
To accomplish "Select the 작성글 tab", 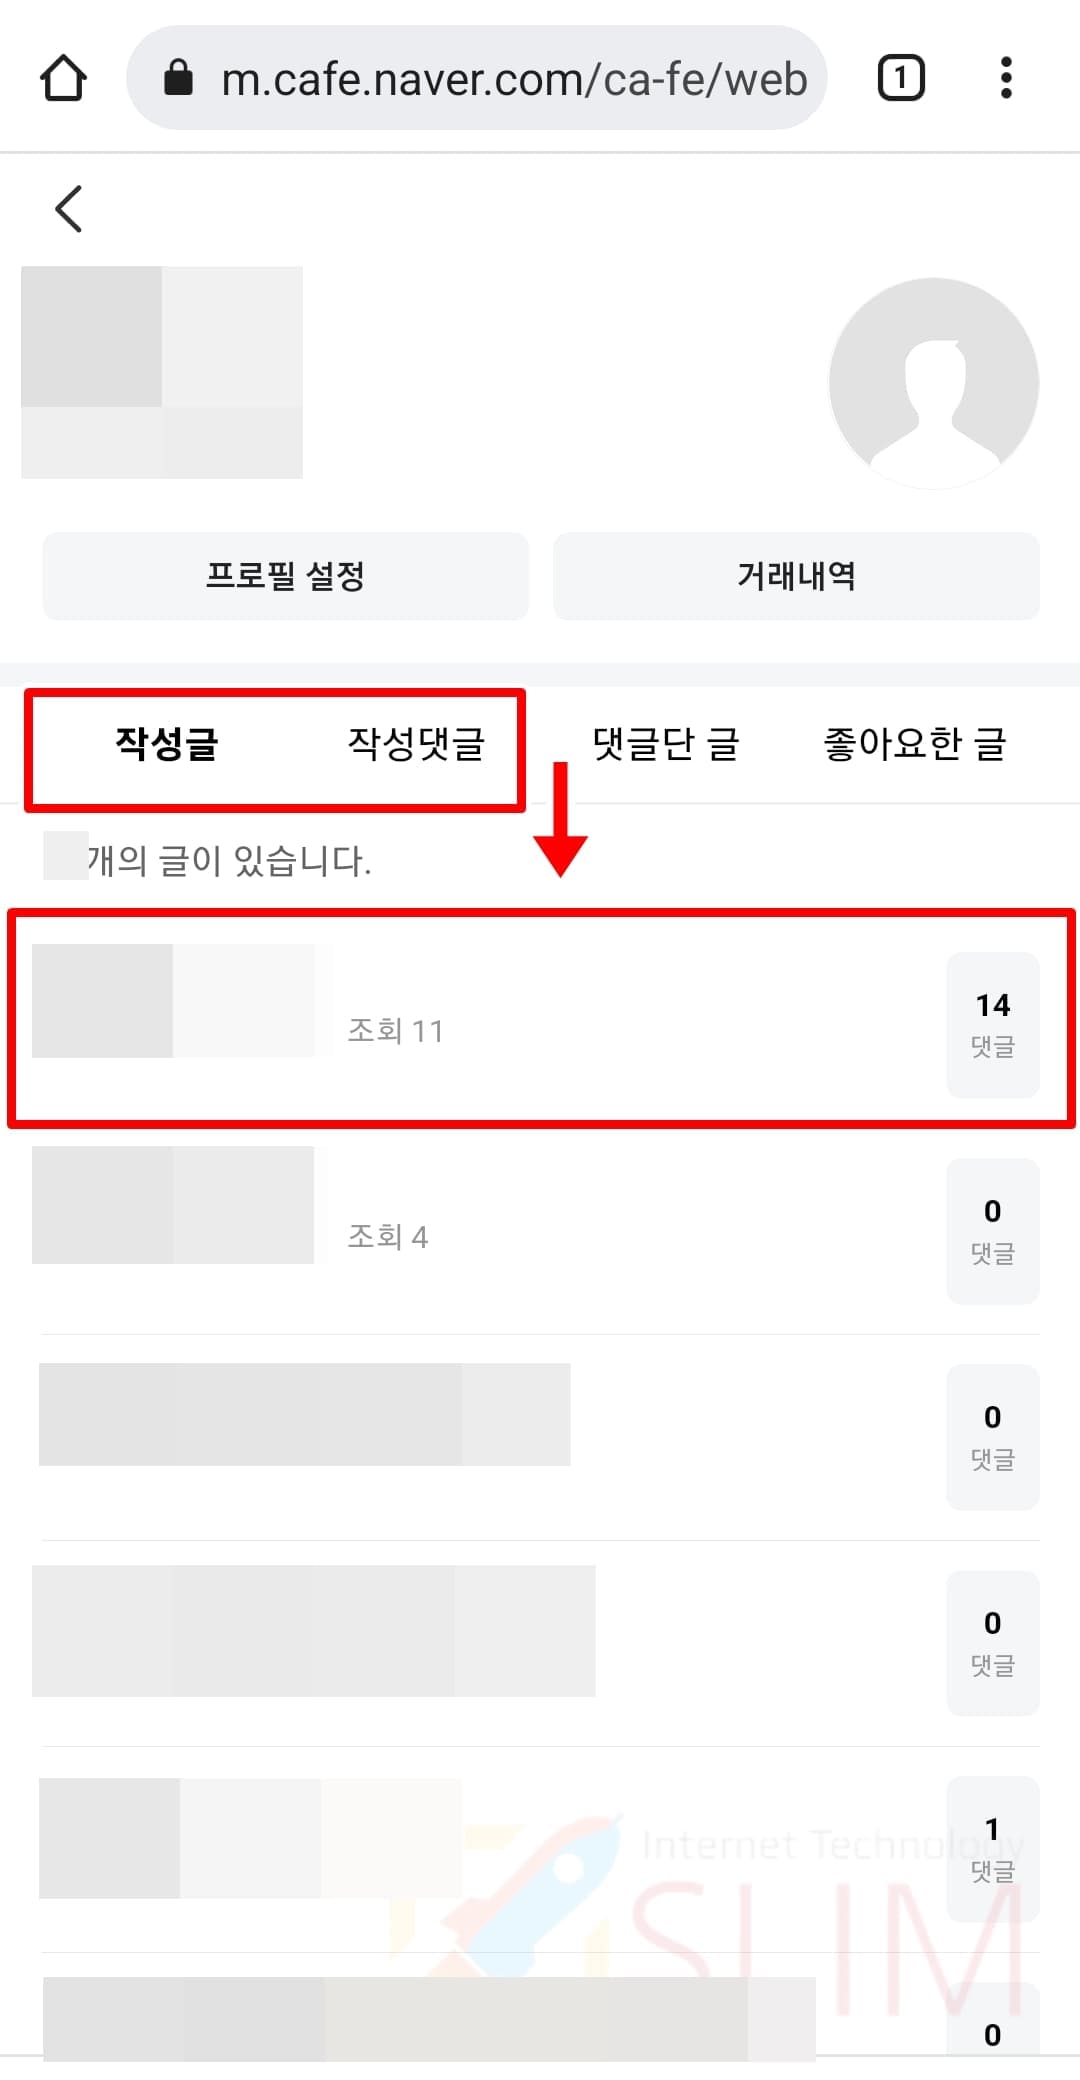I will click(166, 743).
